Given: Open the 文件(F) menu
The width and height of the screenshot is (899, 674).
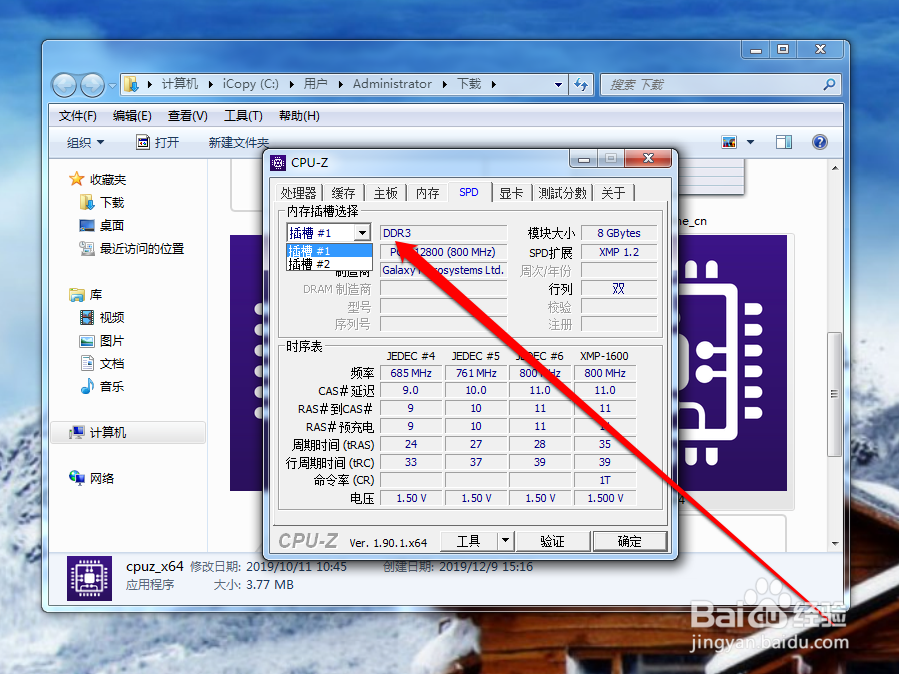Looking at the screenshot, I should (x=77, y=116).
